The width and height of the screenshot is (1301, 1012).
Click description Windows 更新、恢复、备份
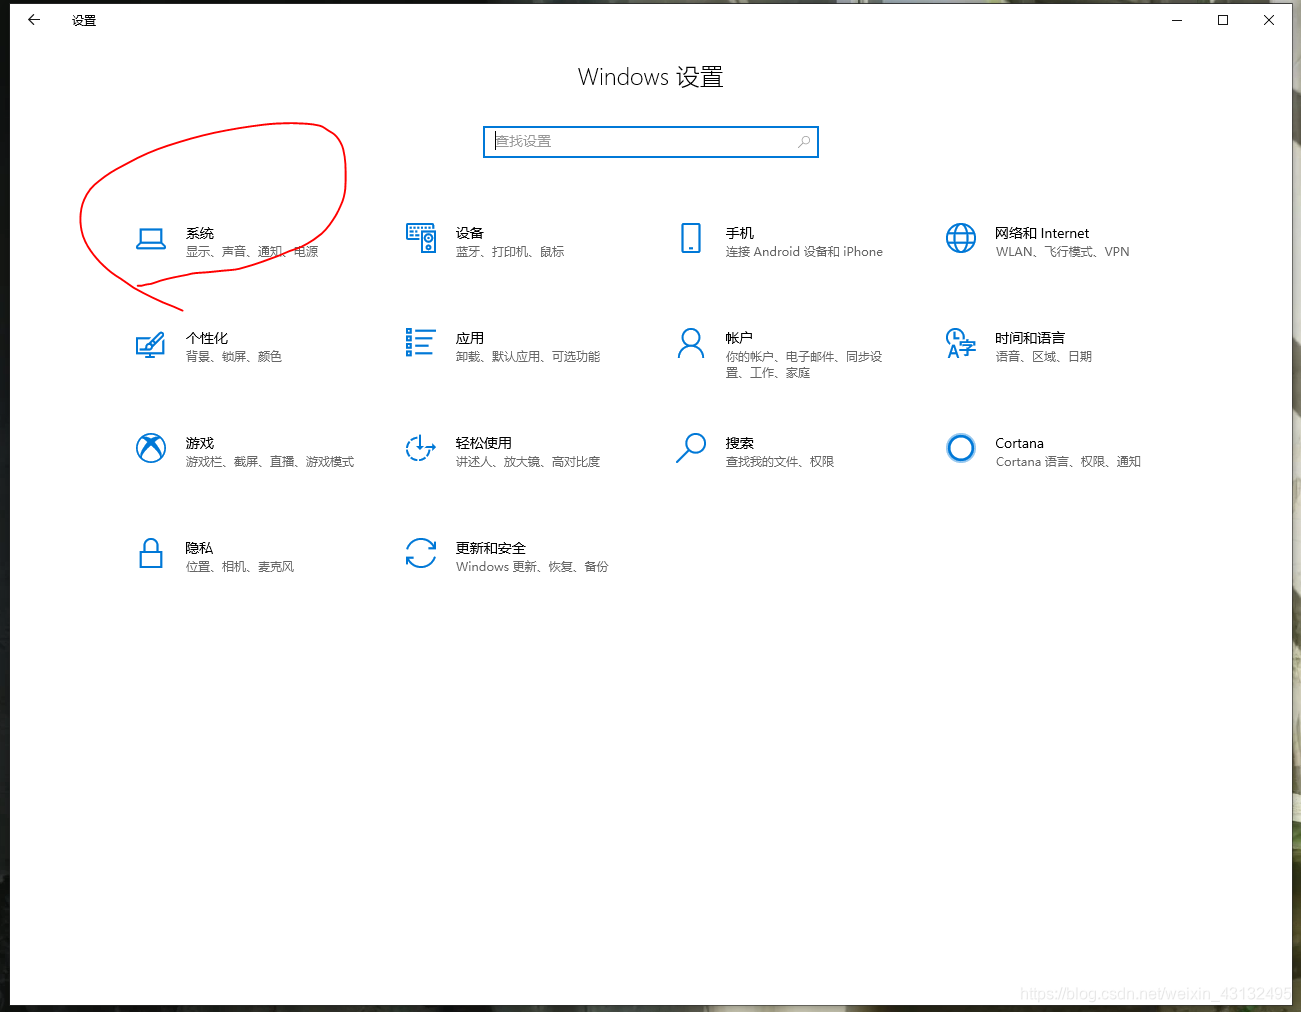[532, 567]
